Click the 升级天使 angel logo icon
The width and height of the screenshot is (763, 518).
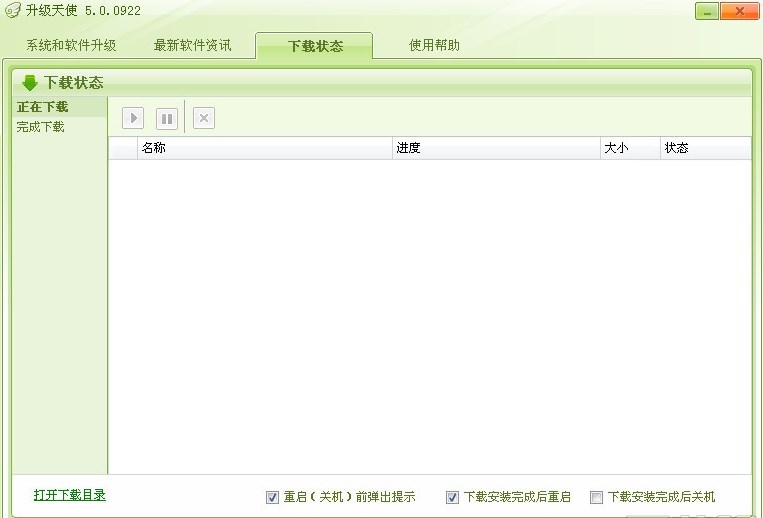[13, 10]
